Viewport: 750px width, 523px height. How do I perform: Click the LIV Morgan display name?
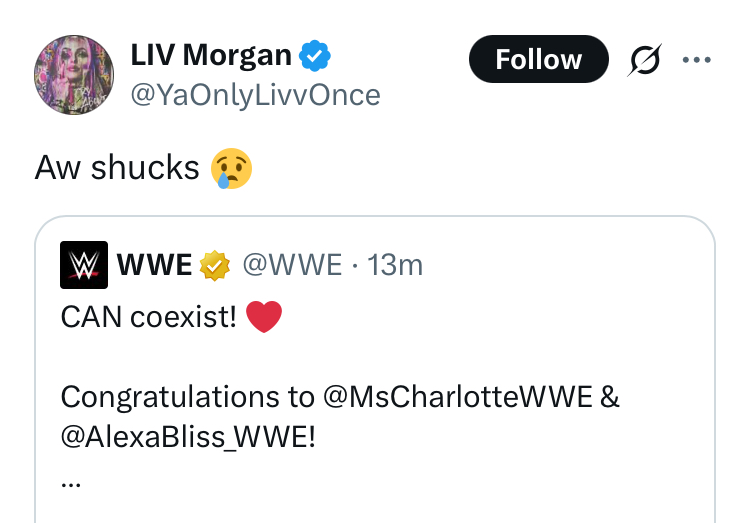point(211,56)
